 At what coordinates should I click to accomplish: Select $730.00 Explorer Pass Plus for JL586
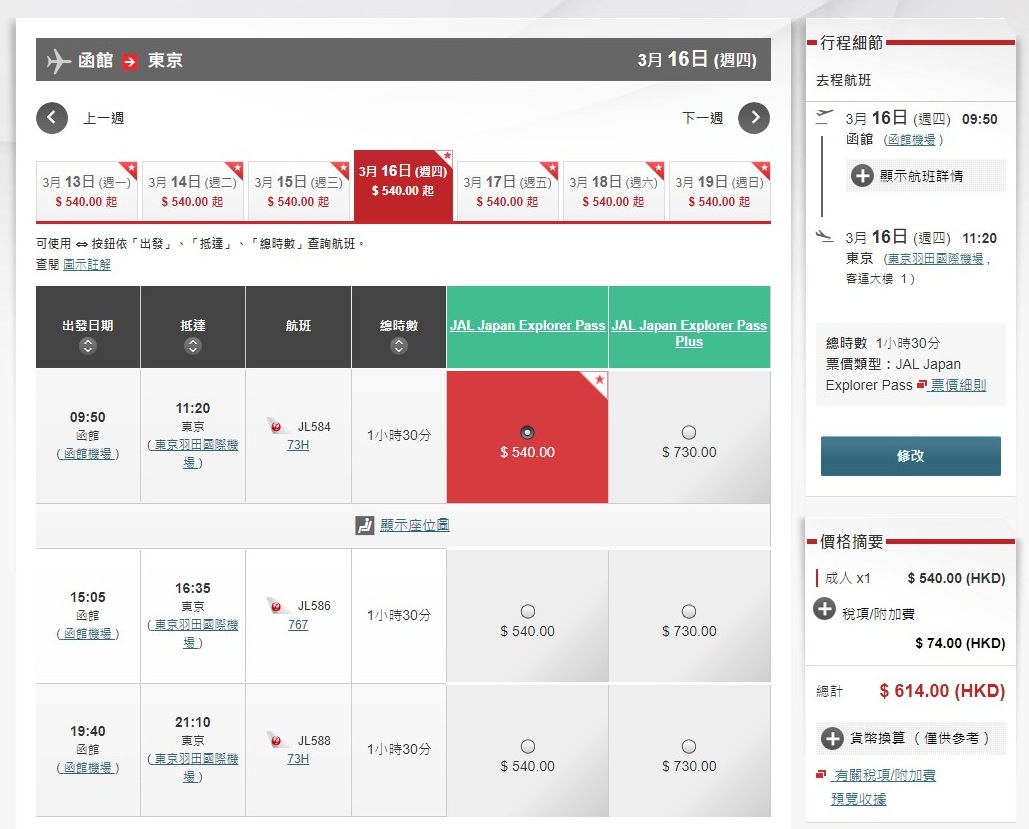click(x=689, y=612)
